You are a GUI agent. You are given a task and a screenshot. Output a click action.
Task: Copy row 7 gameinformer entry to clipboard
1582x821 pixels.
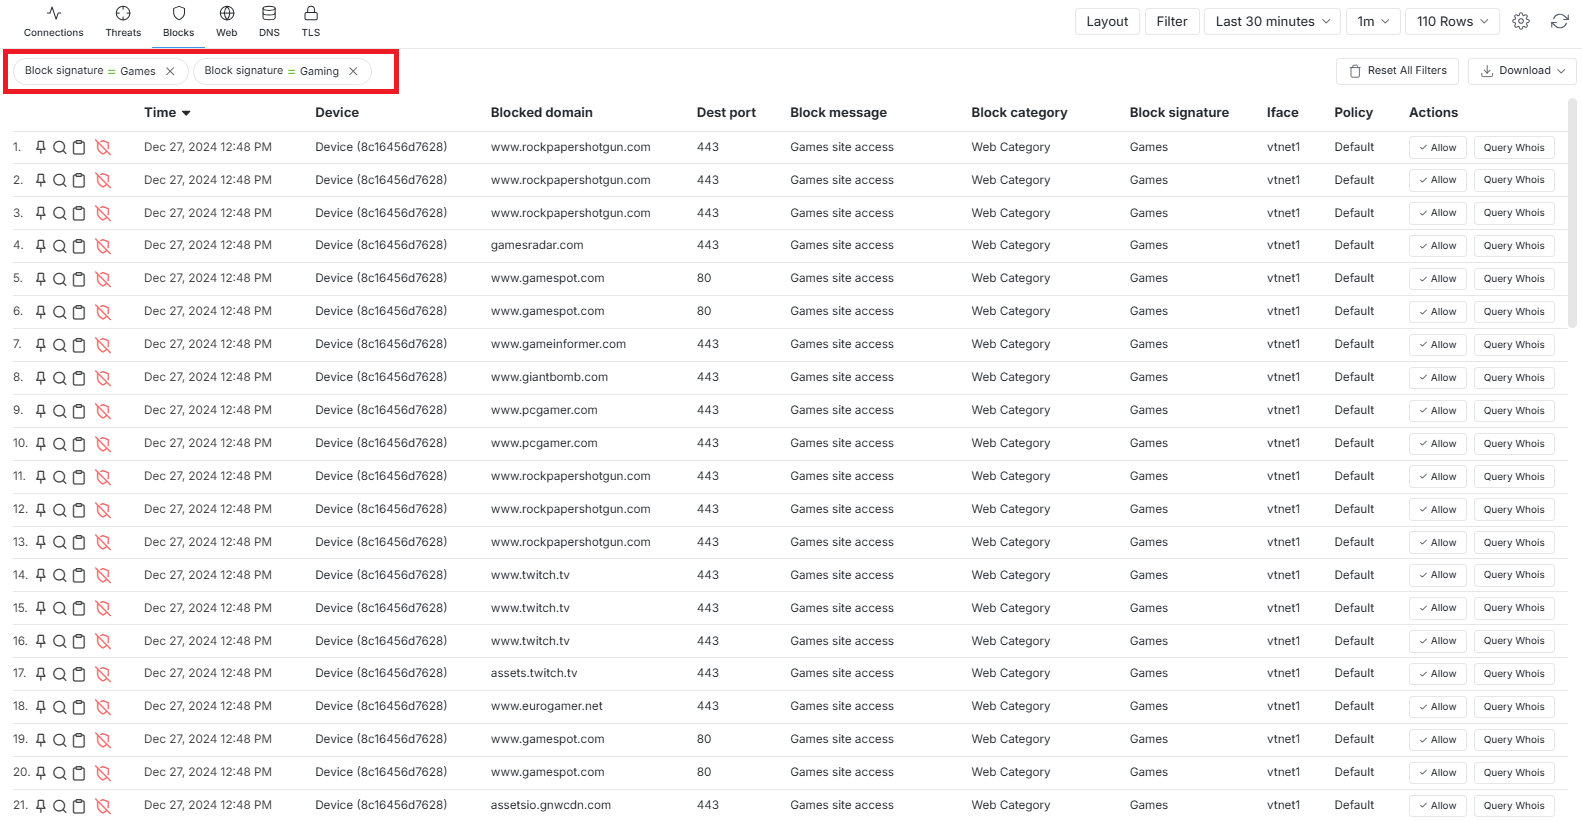point(79,345)
